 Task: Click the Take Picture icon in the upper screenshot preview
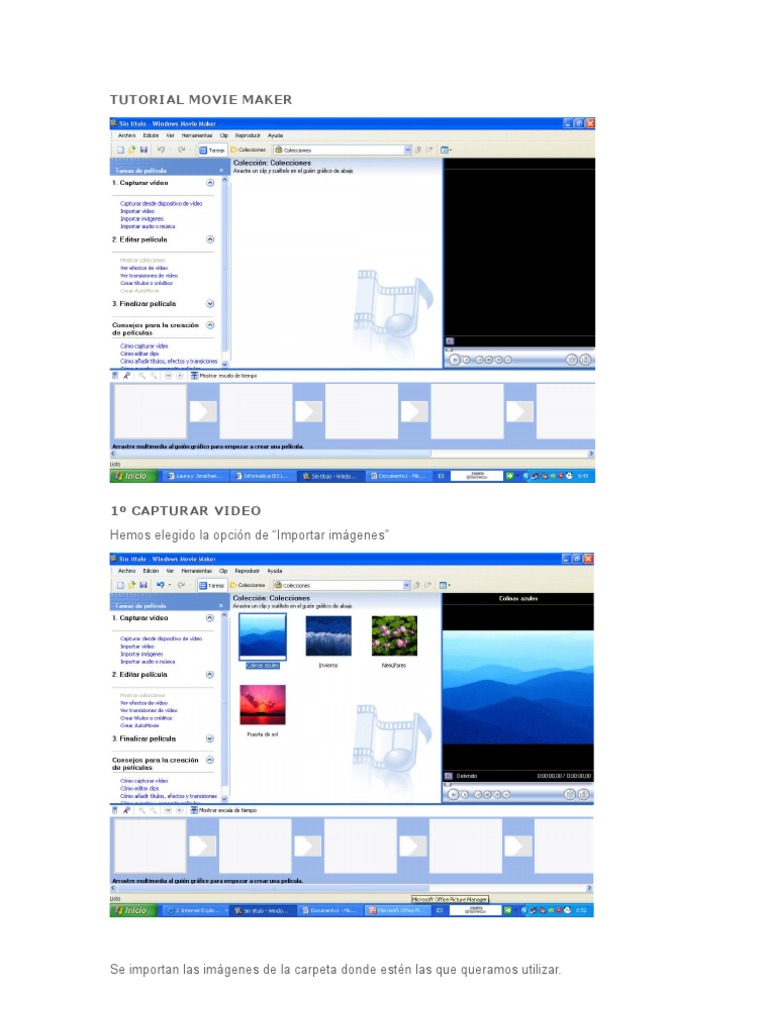[585, 360]
